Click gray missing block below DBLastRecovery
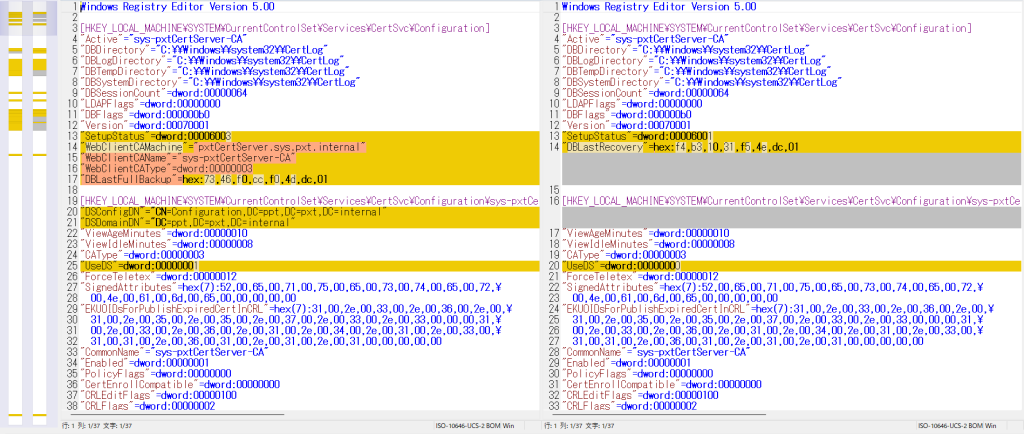 click(x=780, y=169)
